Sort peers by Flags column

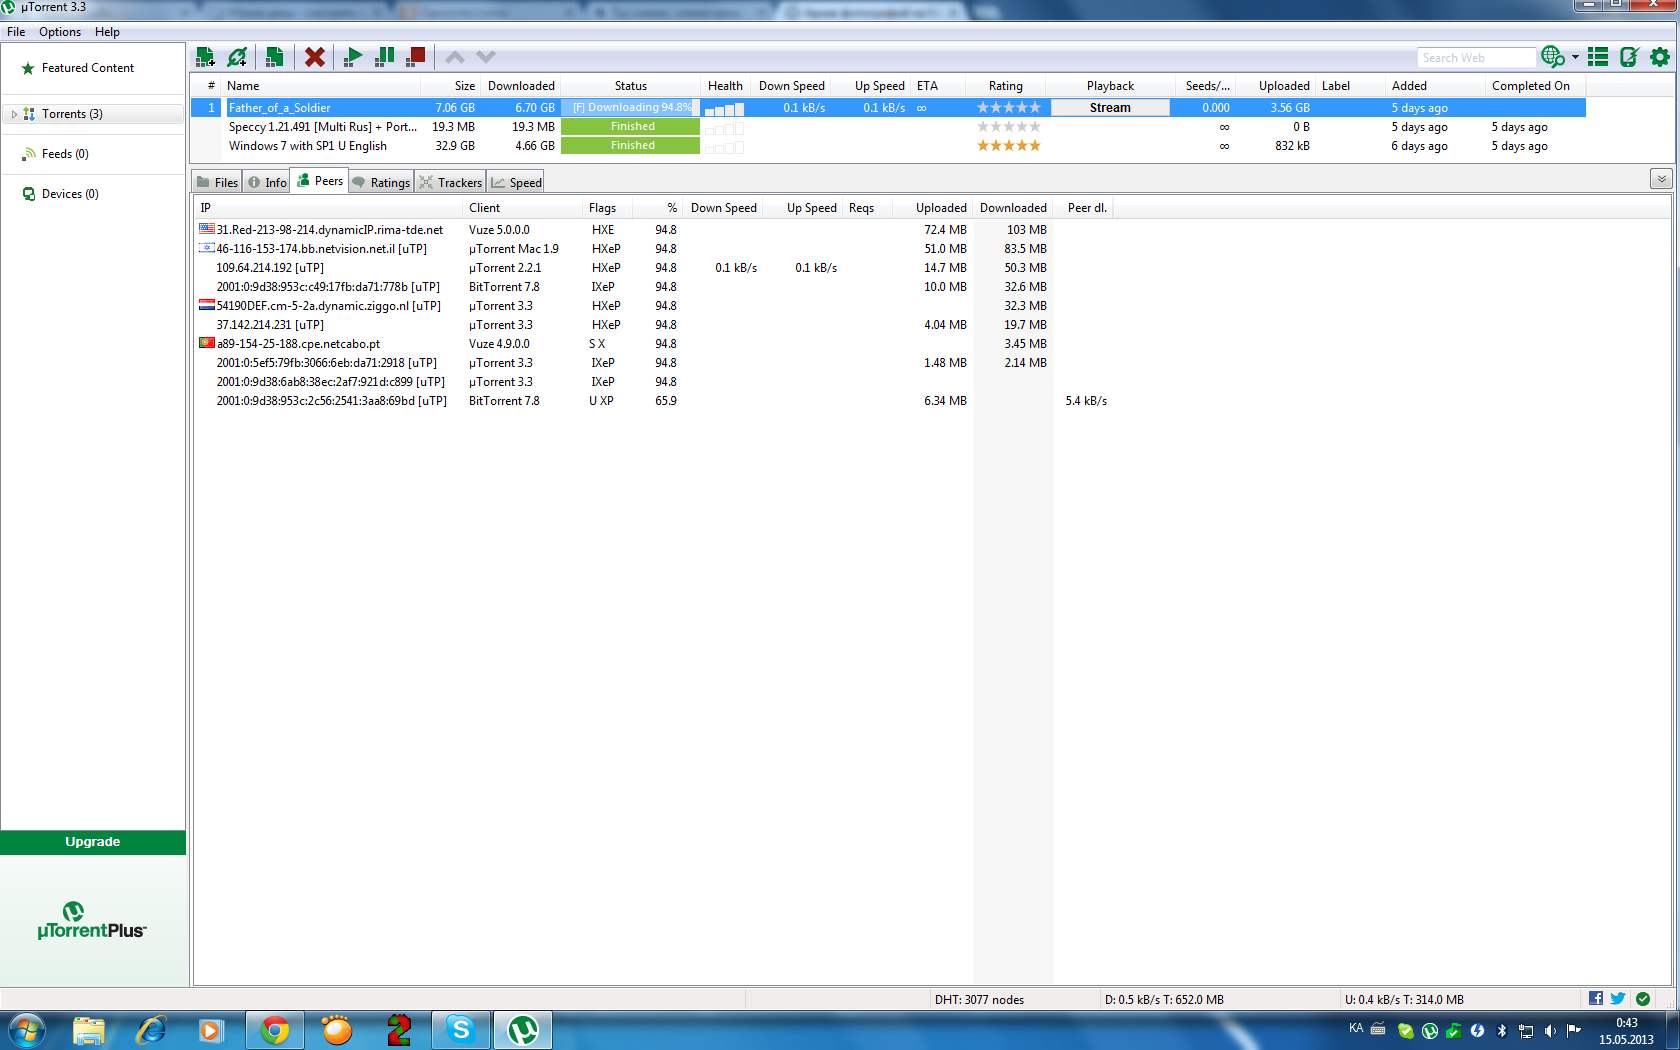tap(607, 208)
